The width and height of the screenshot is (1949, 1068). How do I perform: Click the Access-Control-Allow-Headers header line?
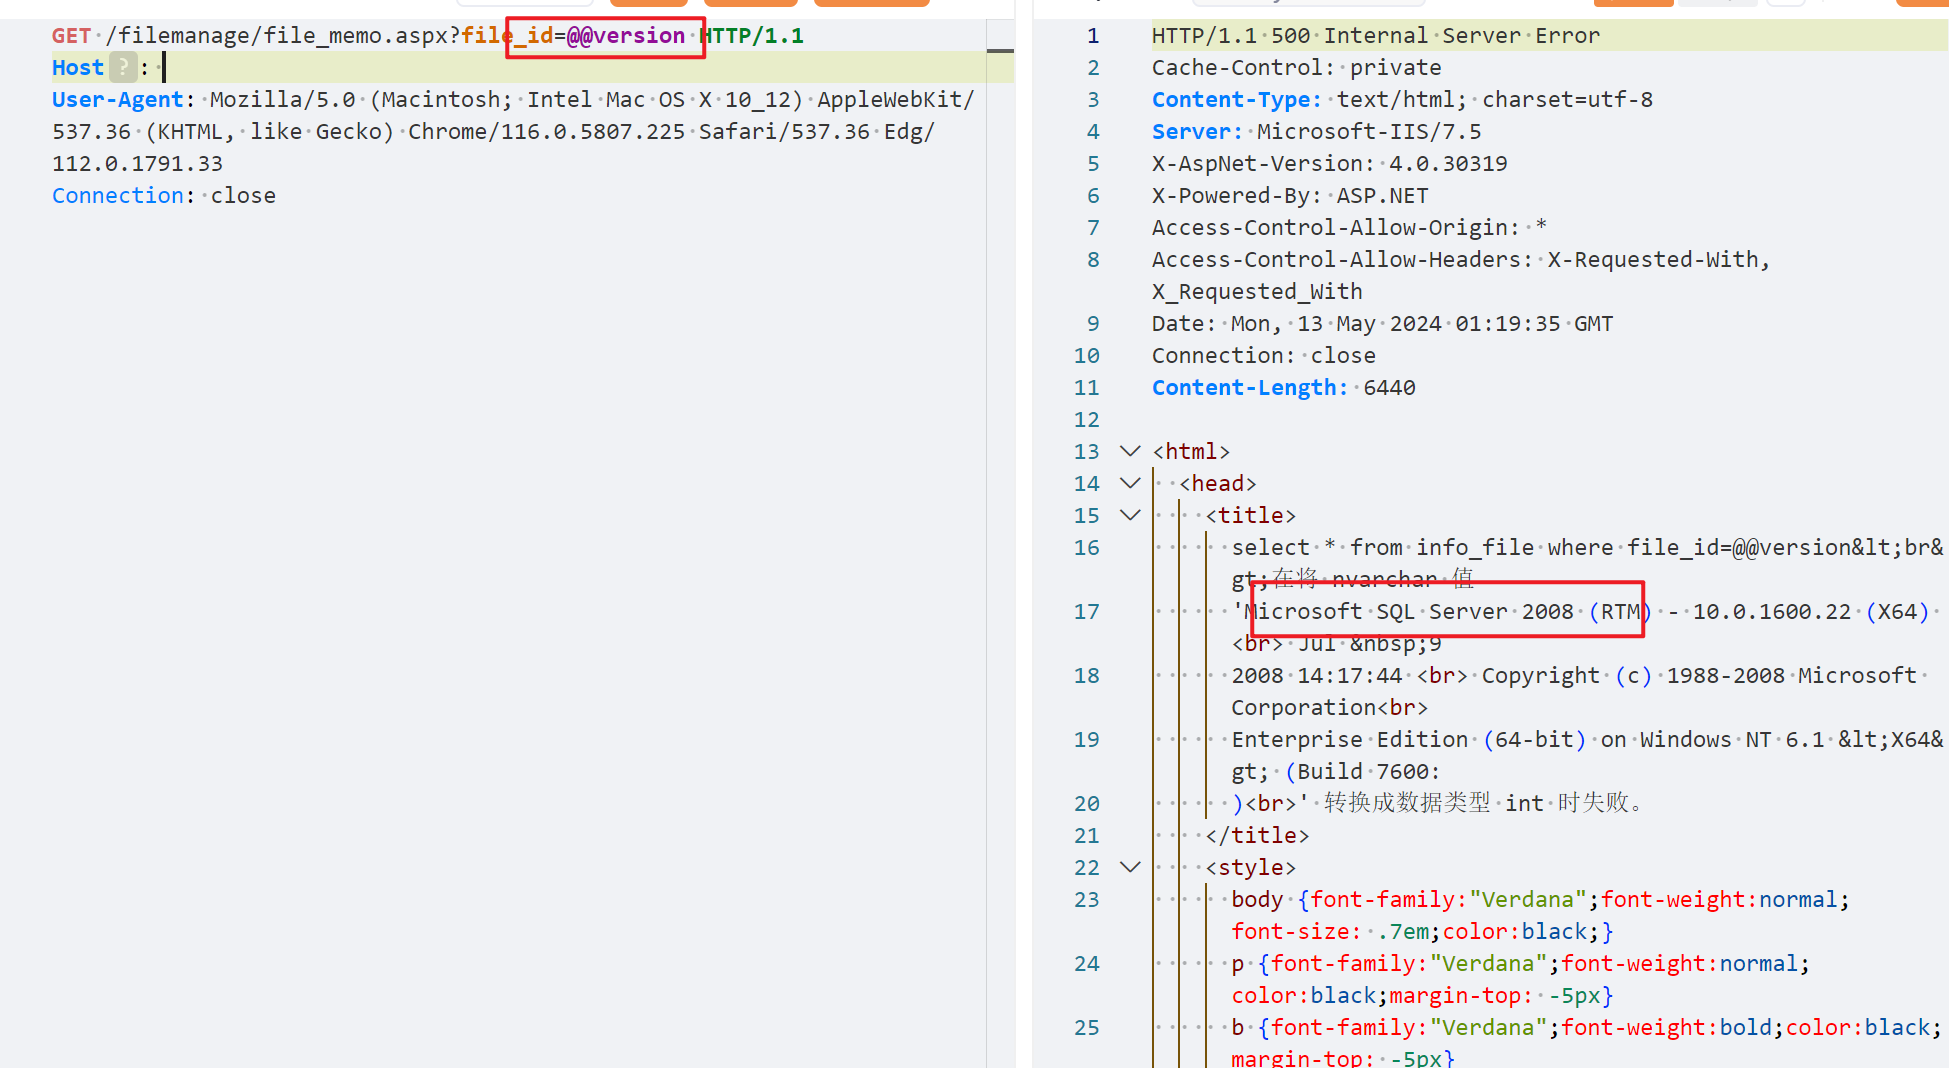[x=1461, y=260]
